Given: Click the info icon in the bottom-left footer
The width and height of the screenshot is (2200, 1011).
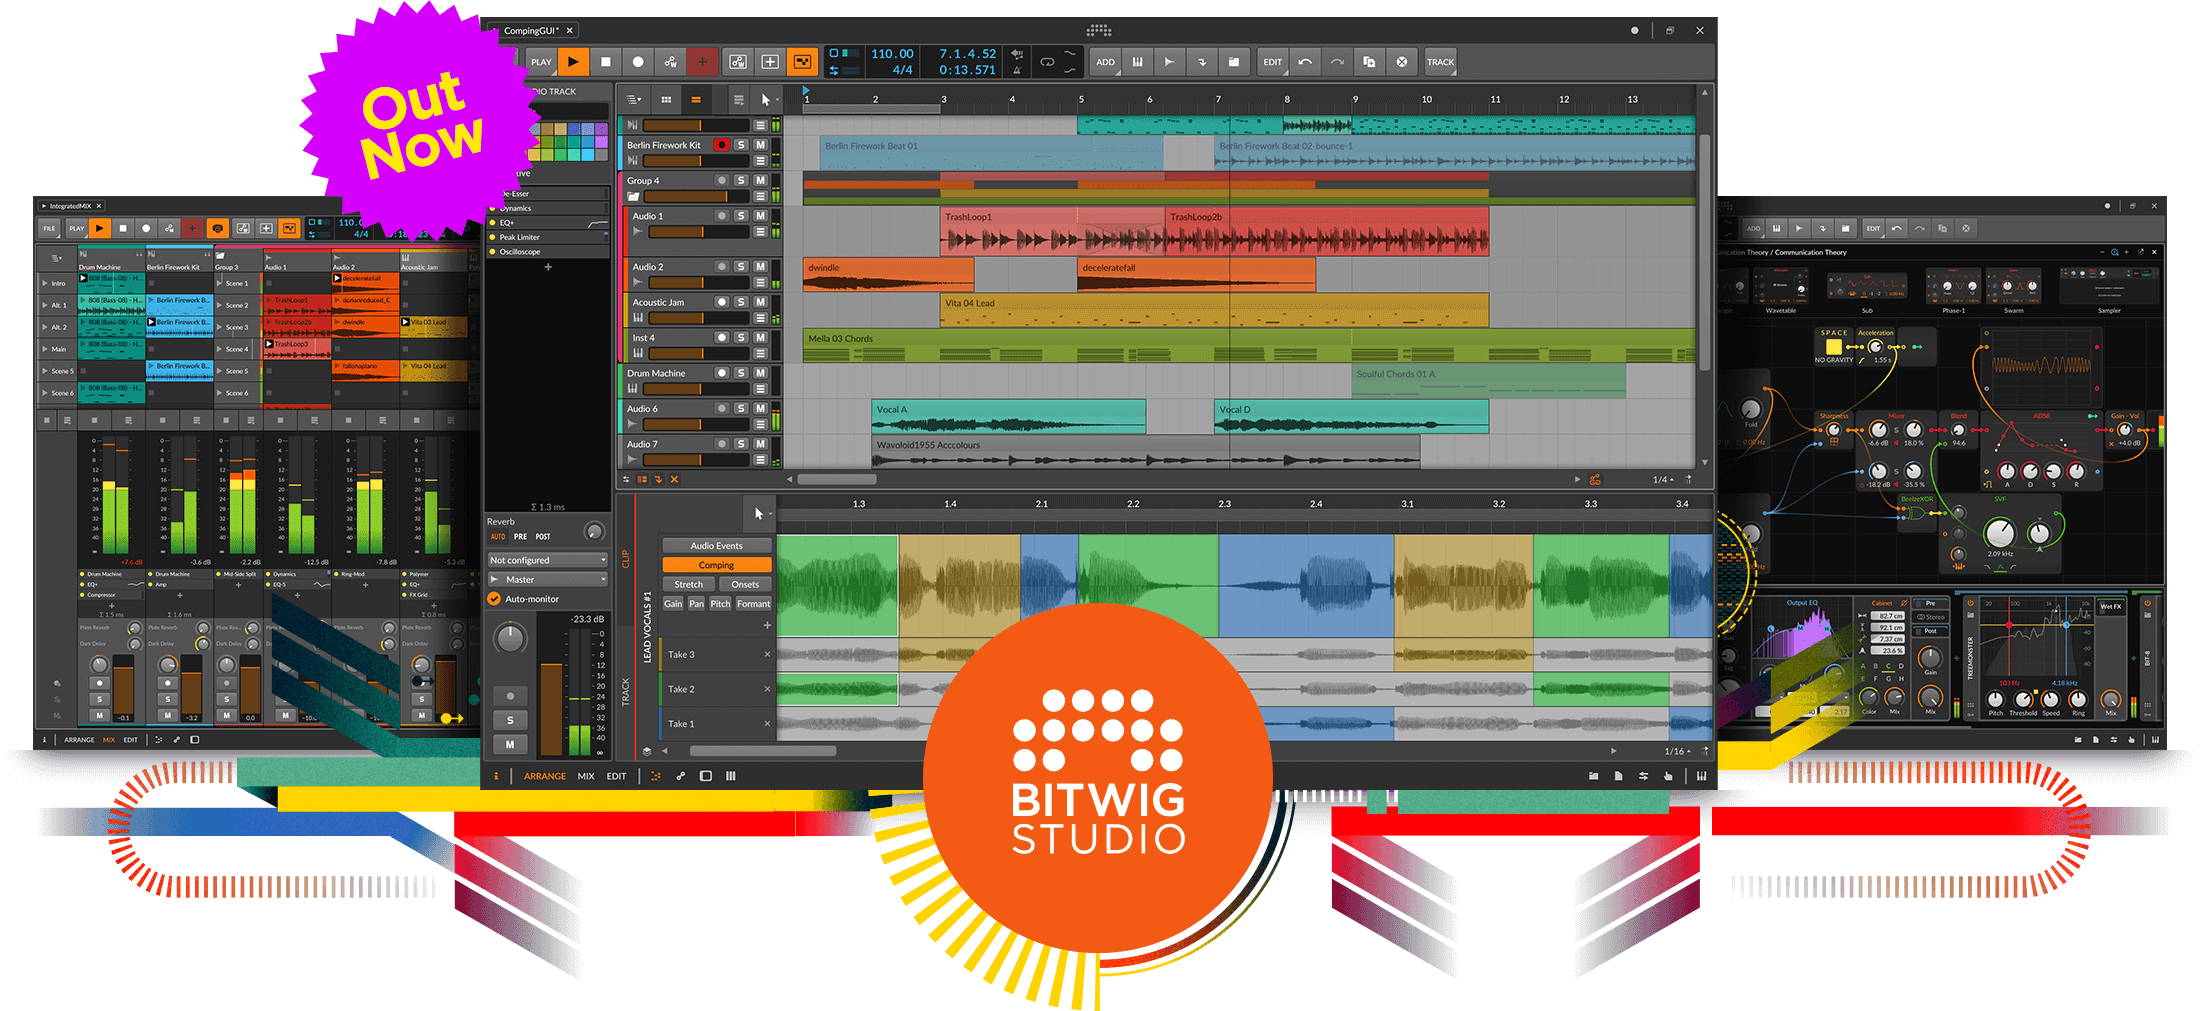Looking at the screenshot, I should [497, 775].
